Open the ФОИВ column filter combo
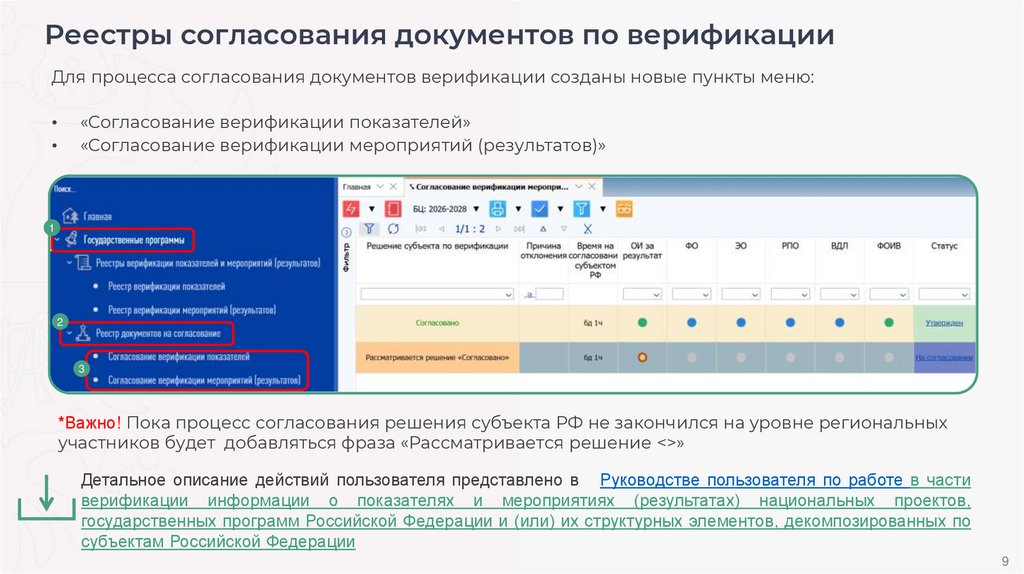 [x=889, y=295]
